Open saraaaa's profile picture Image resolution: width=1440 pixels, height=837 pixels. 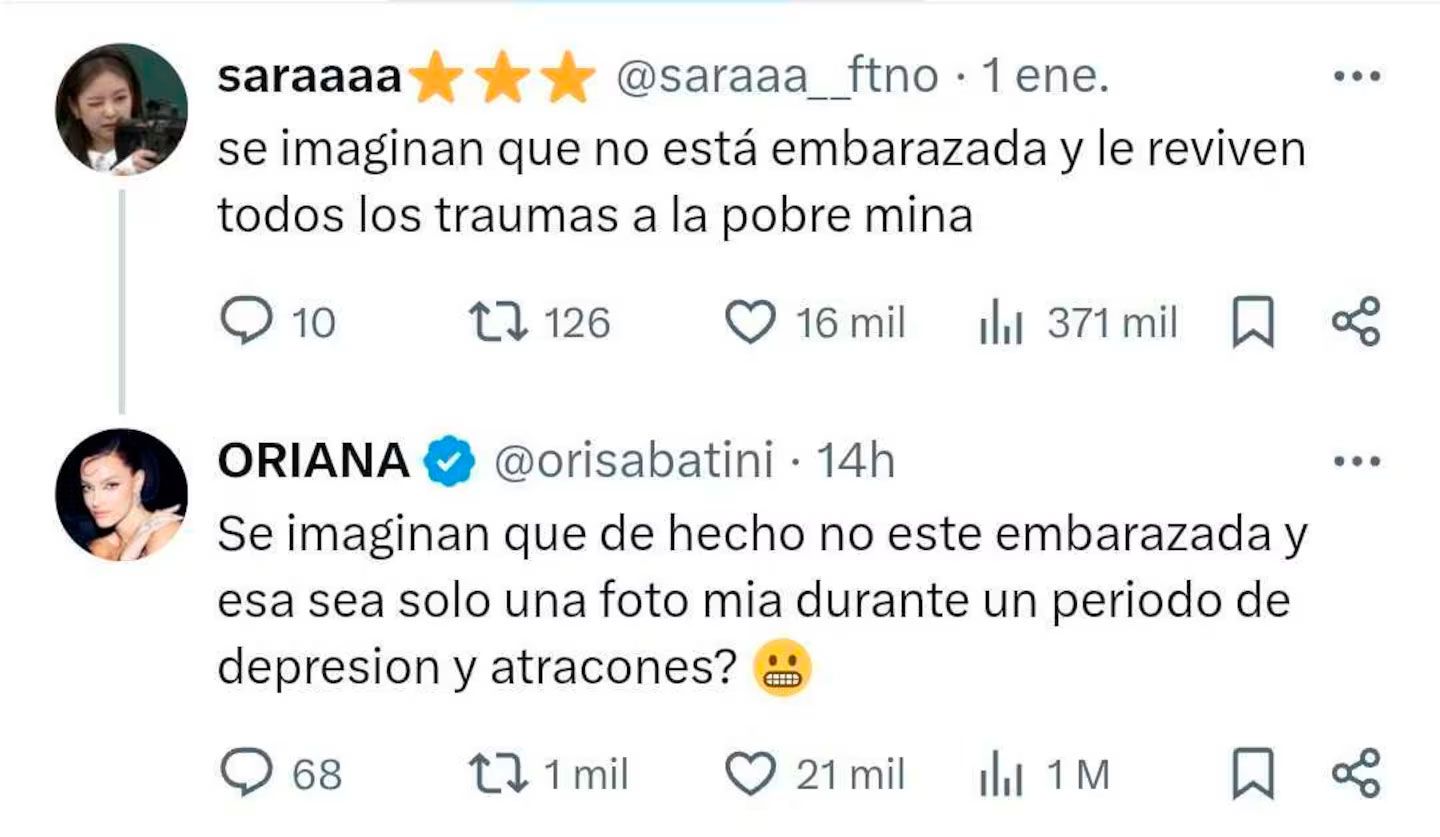click(x=121, y=109)
